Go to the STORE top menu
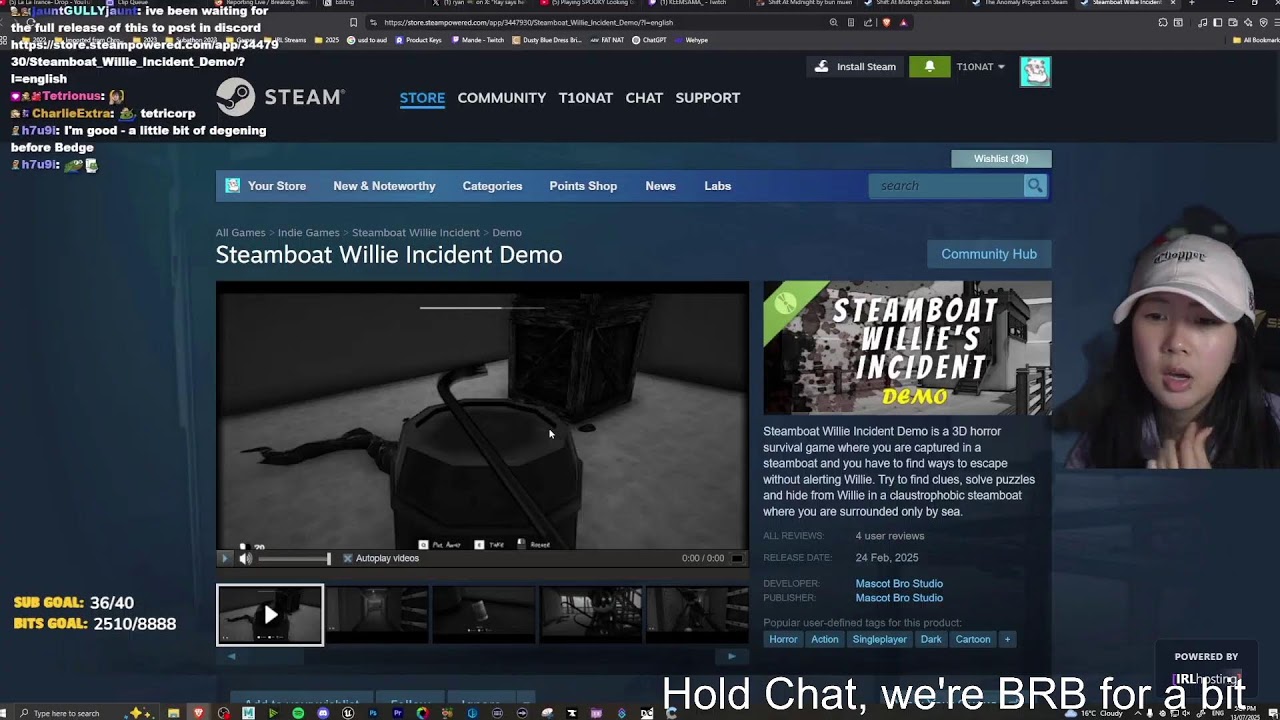Image resolution: width=1280 pixels, height=720 pixels. tap(422, 98)
